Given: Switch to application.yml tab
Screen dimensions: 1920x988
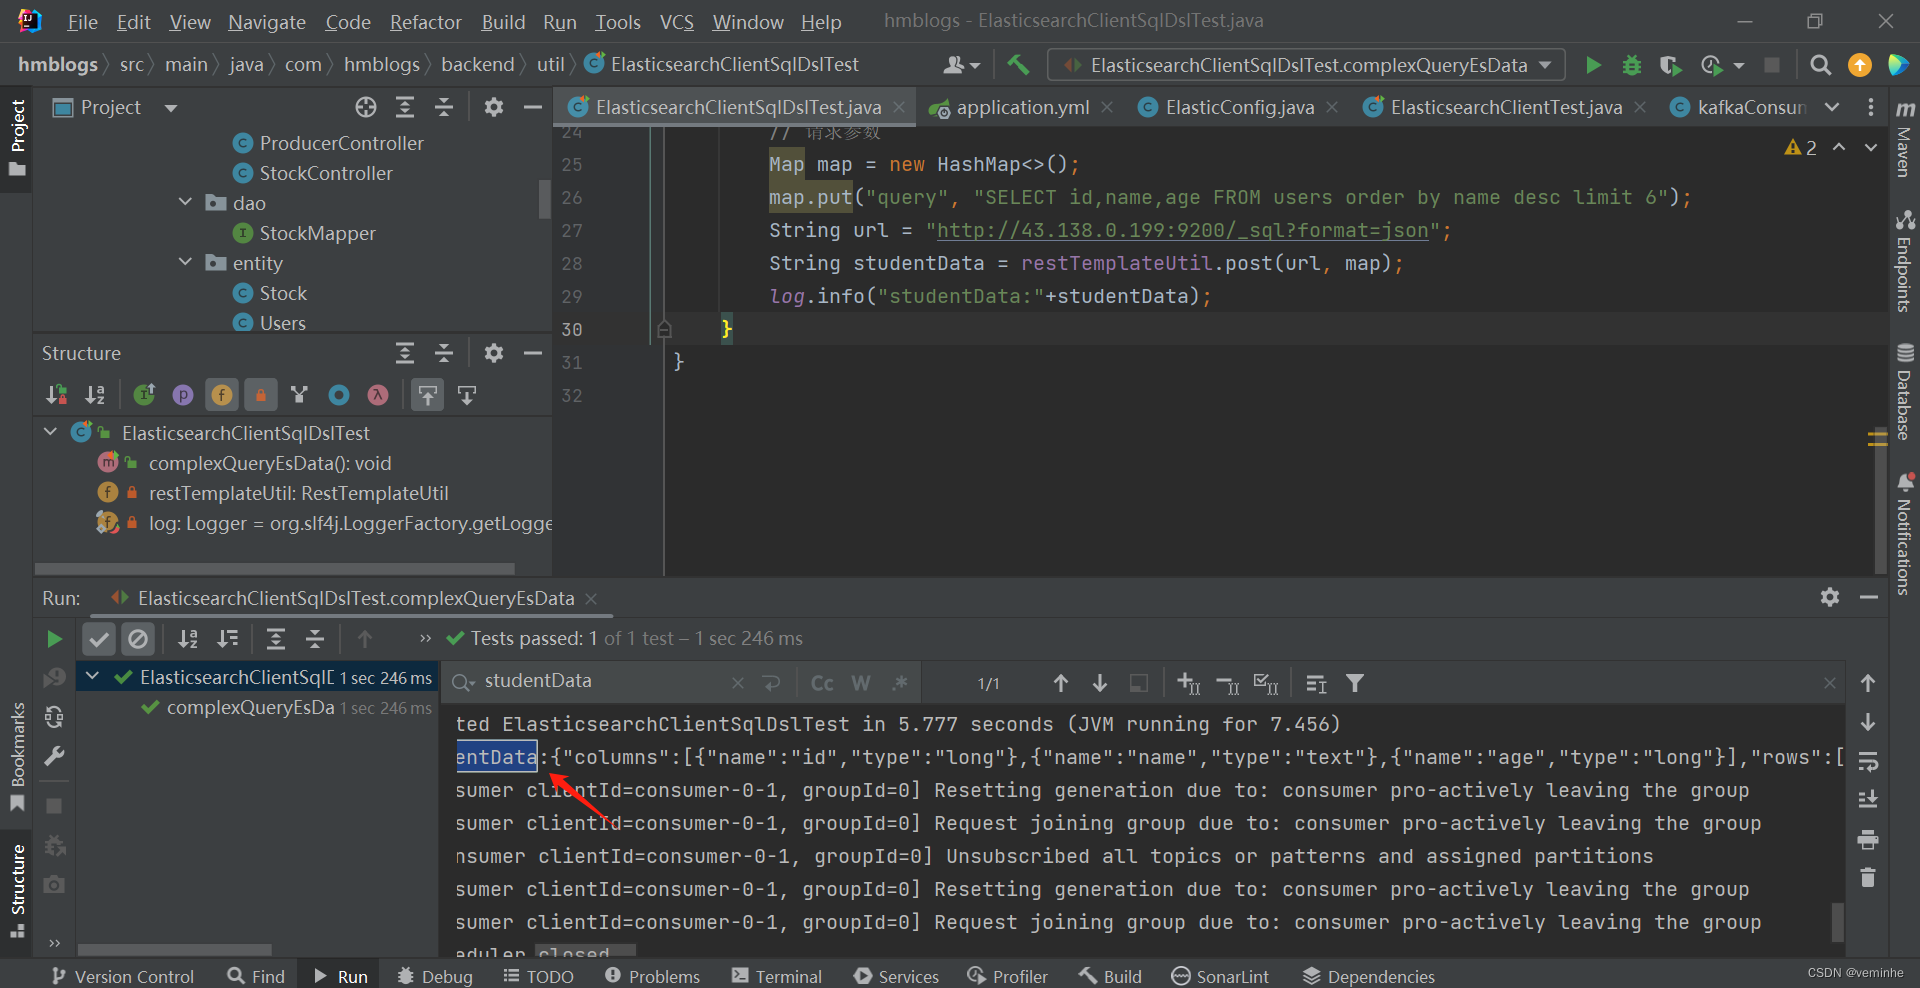Looking at the screenshot, I should tap(1022, 107).
